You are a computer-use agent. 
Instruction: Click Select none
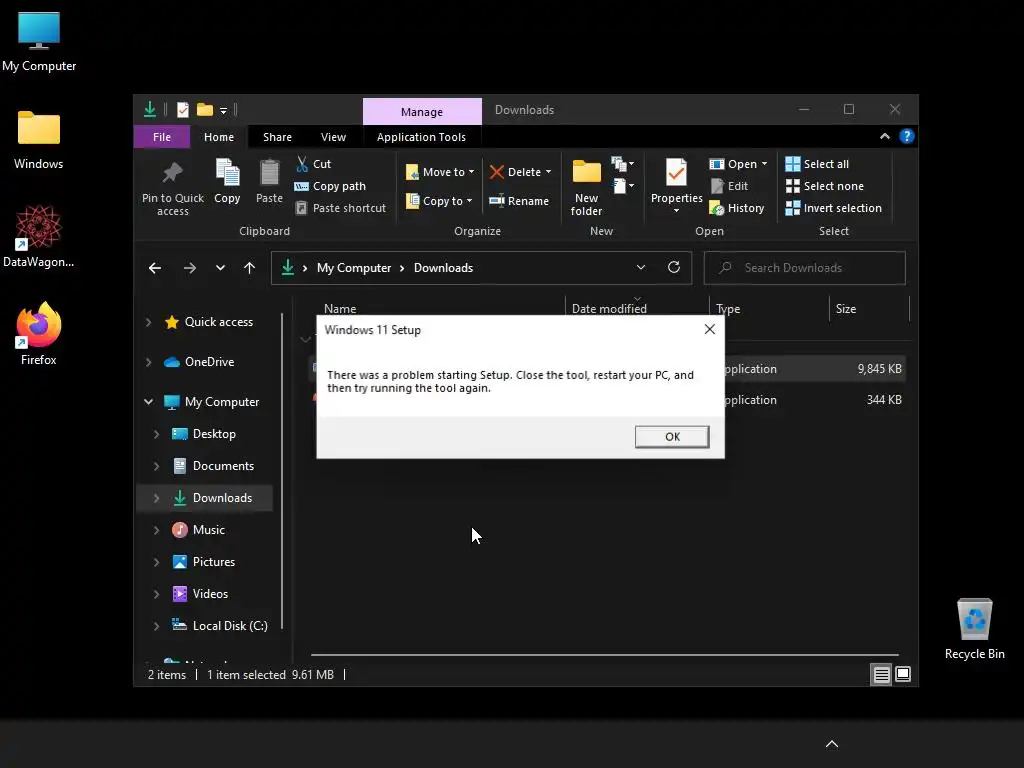(824, 186)
